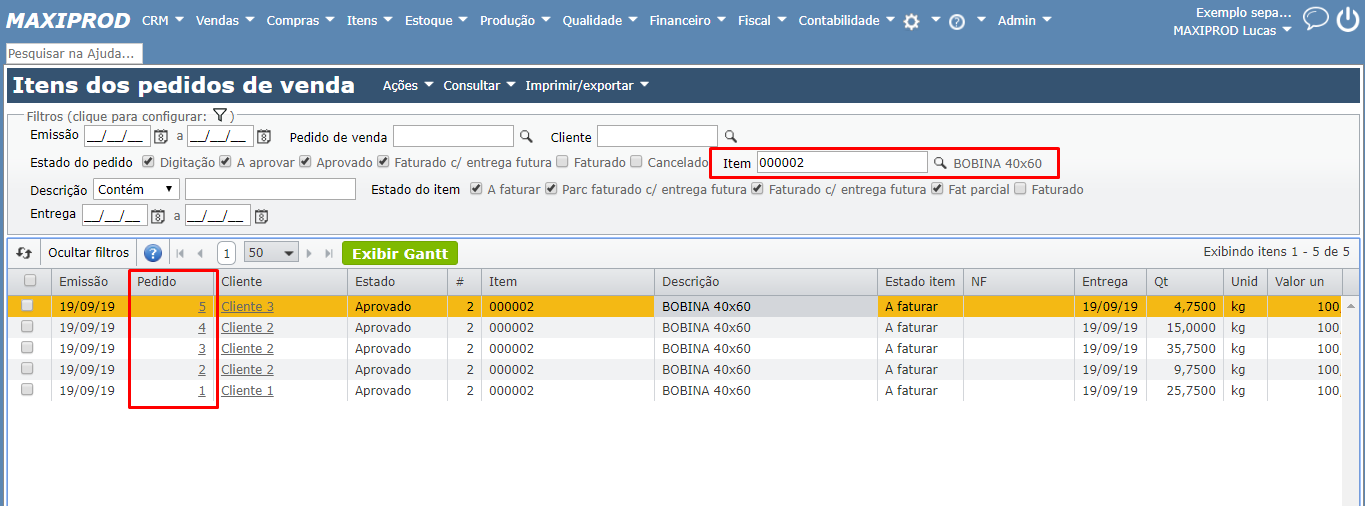Uncheck the Digitação order state checkbox

(148, 162)
